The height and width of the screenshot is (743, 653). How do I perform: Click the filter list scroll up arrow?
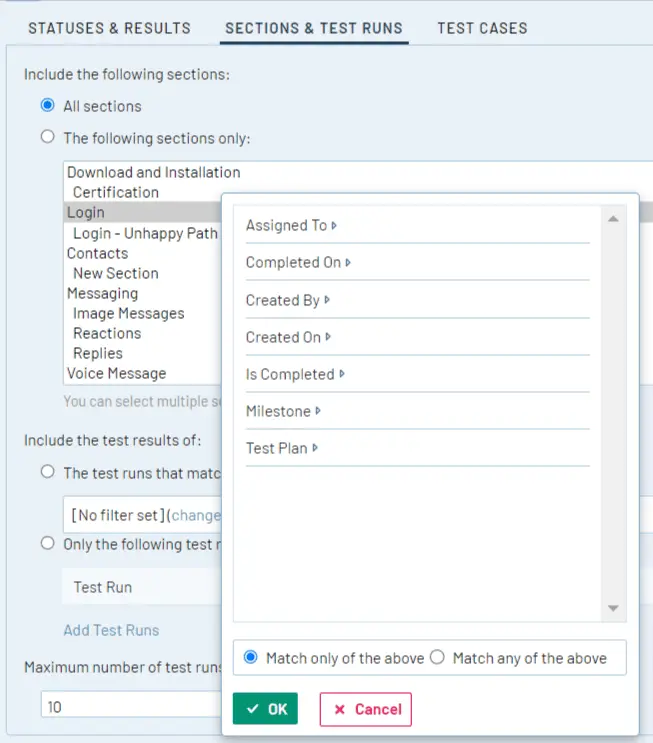(613, 219)
